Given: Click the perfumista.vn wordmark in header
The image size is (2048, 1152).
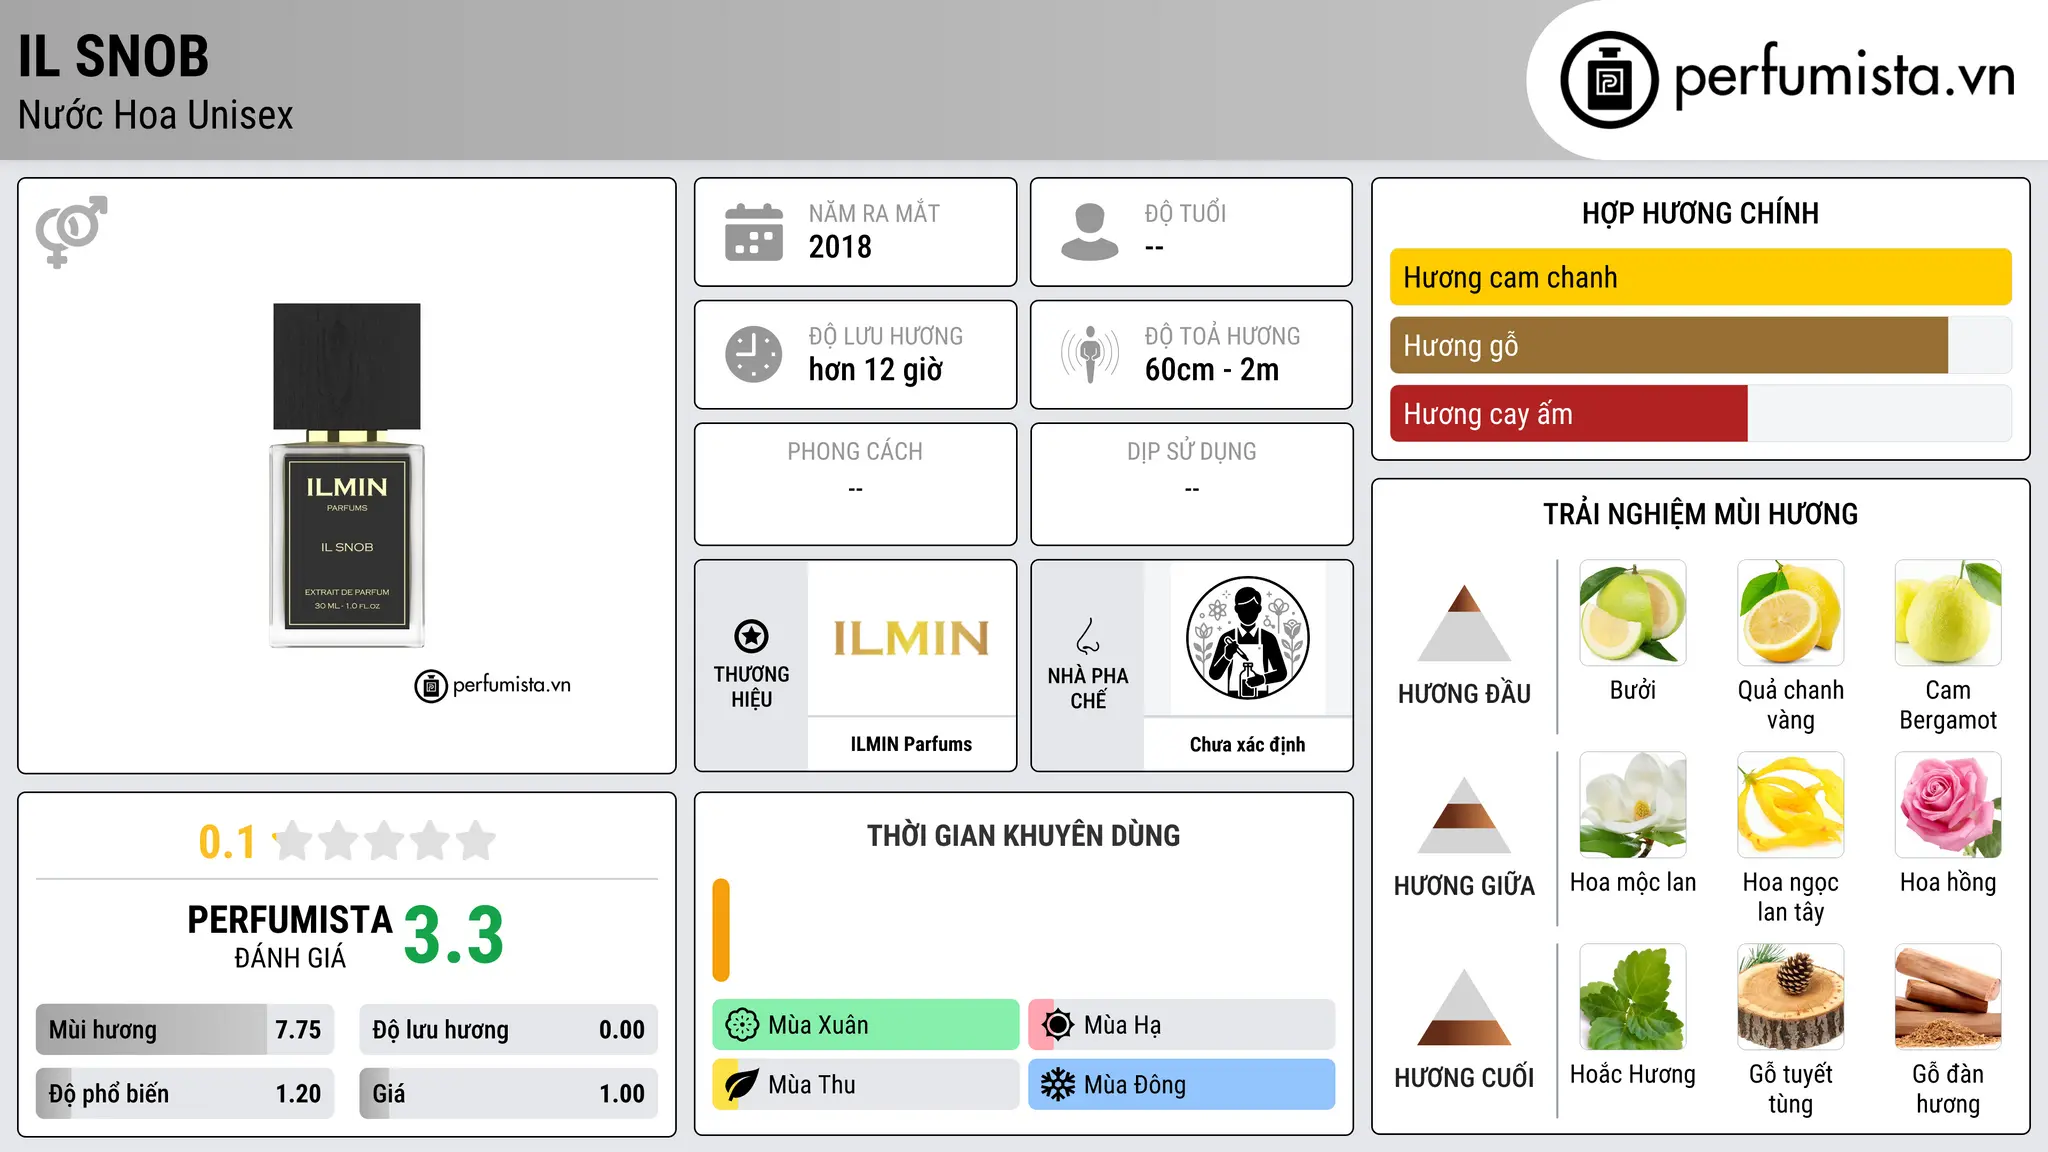Looking at the screenshot, I should 1845,77.
